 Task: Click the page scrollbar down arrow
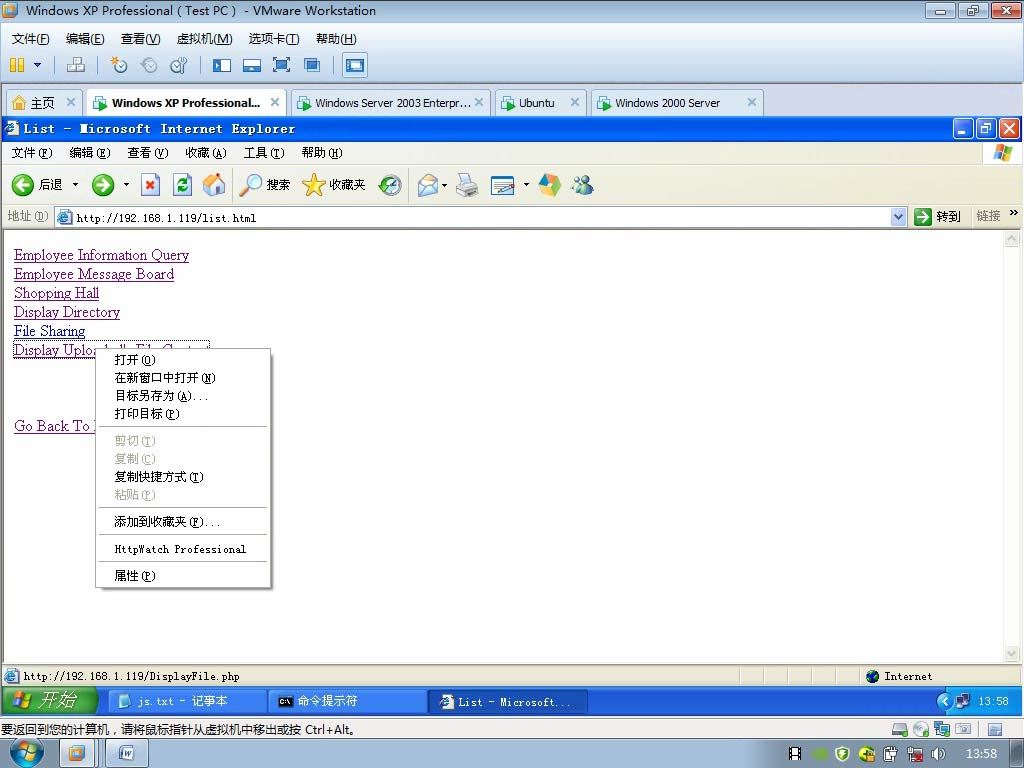coord(1011,653)
